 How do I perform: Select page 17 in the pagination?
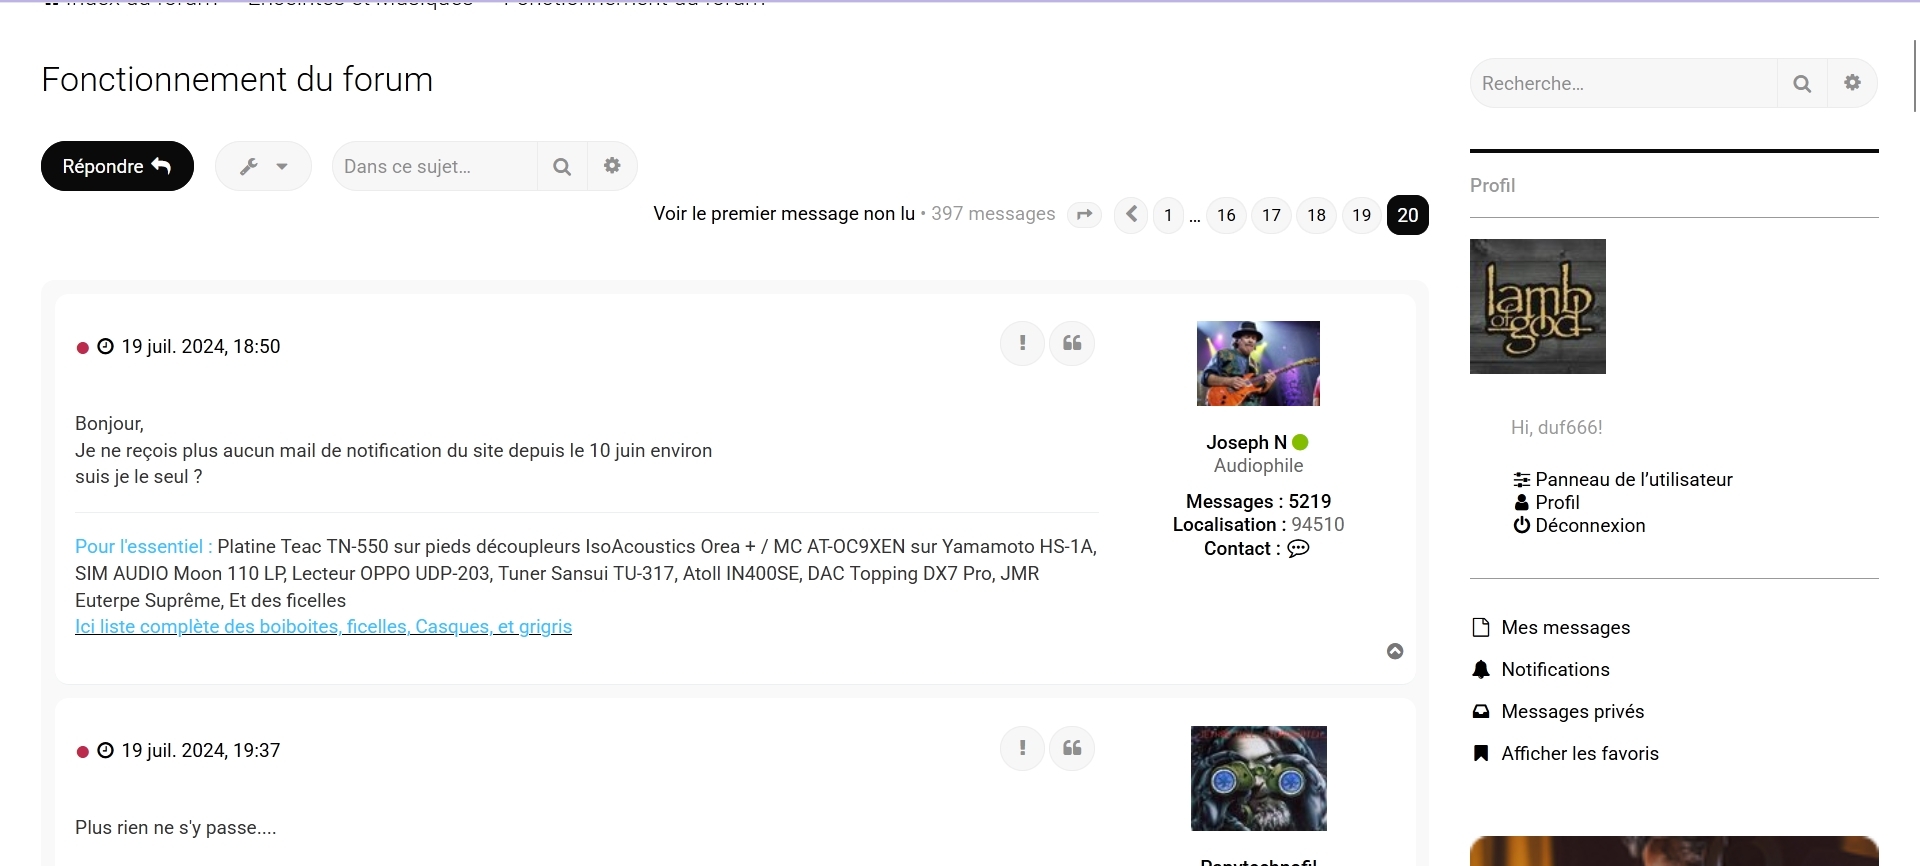(1271, 215)
